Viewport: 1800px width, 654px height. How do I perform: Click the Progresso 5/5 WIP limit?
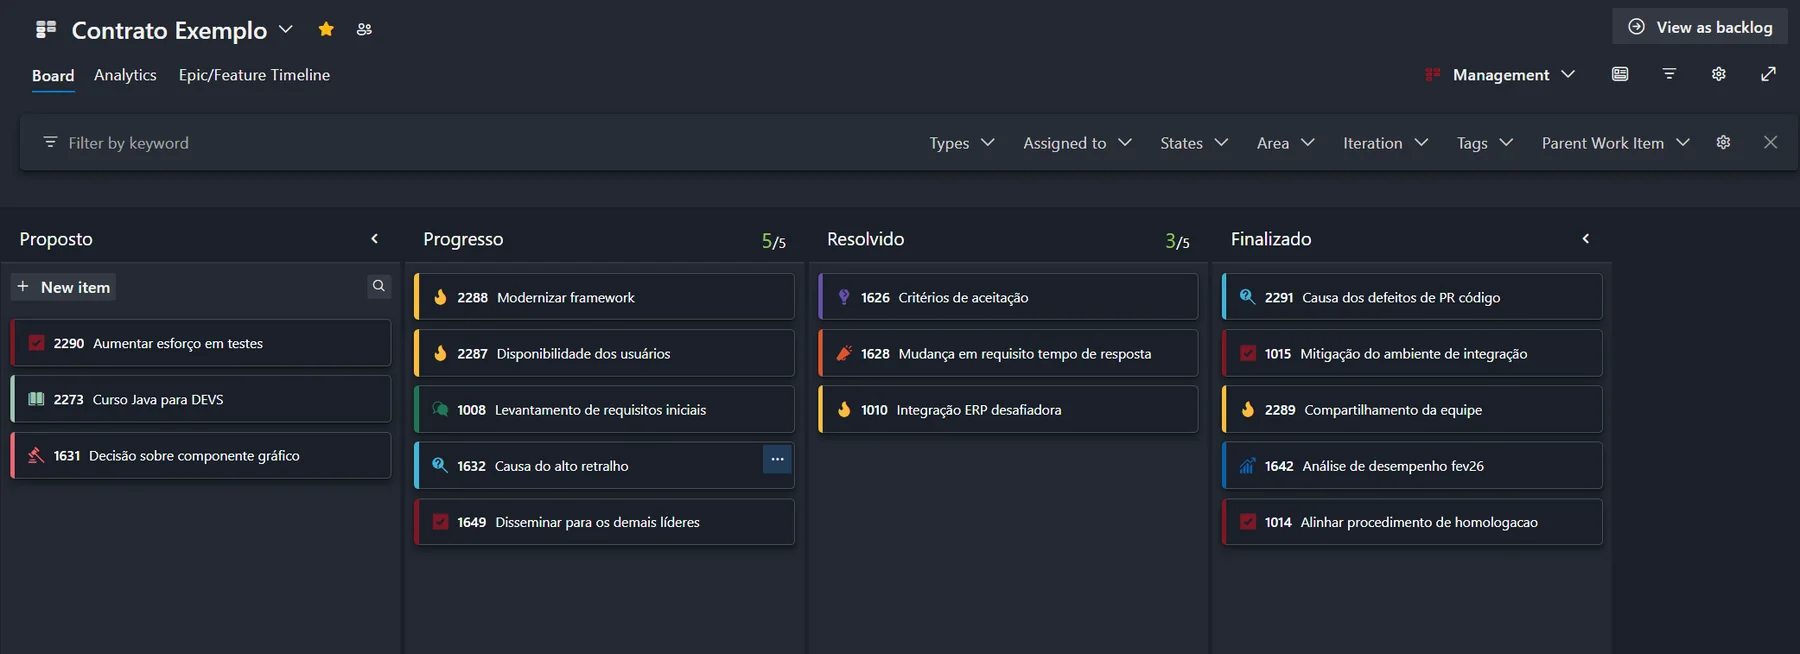click(773, 241)
